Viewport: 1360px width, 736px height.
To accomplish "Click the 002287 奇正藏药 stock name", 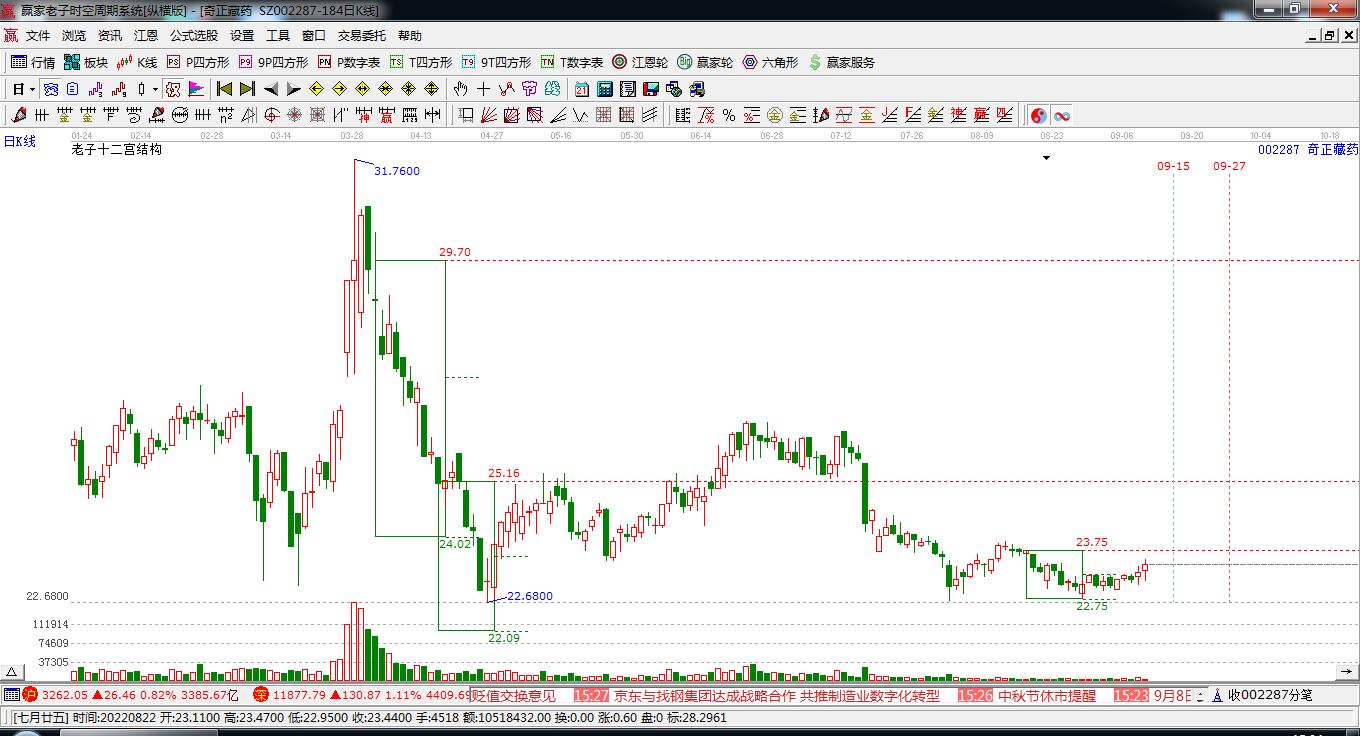I will coord(1308,149).
